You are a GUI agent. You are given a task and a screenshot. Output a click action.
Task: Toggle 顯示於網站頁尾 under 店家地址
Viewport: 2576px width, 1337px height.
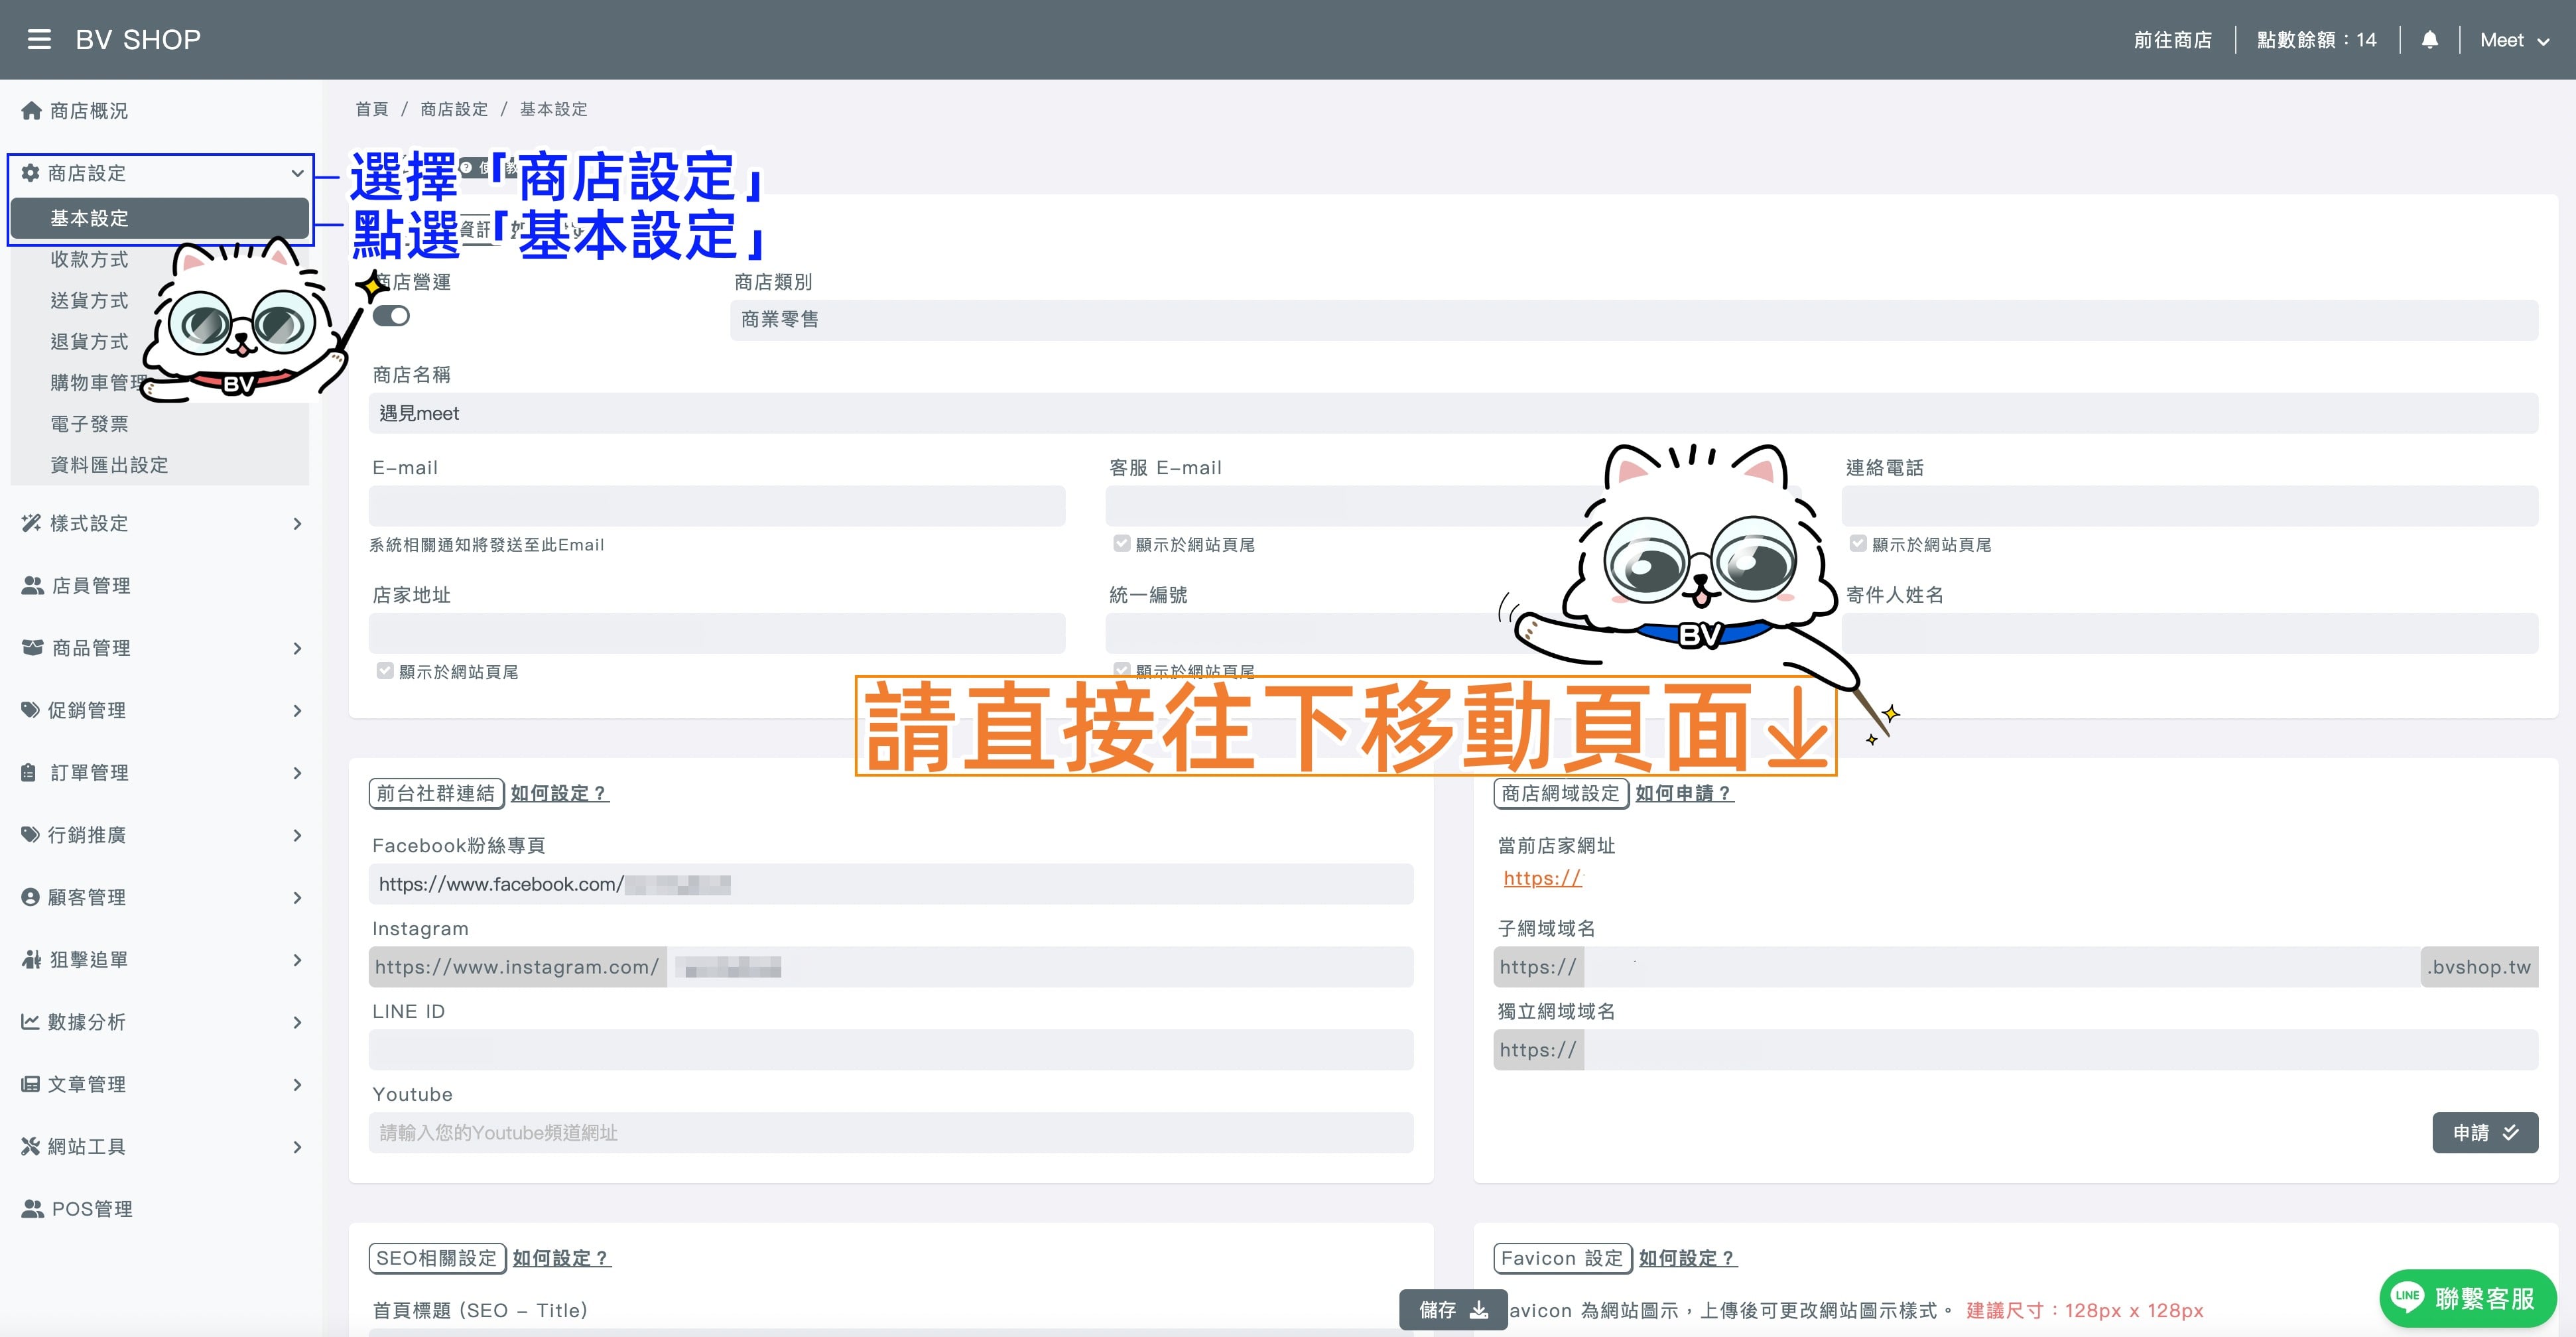(385, 670)
